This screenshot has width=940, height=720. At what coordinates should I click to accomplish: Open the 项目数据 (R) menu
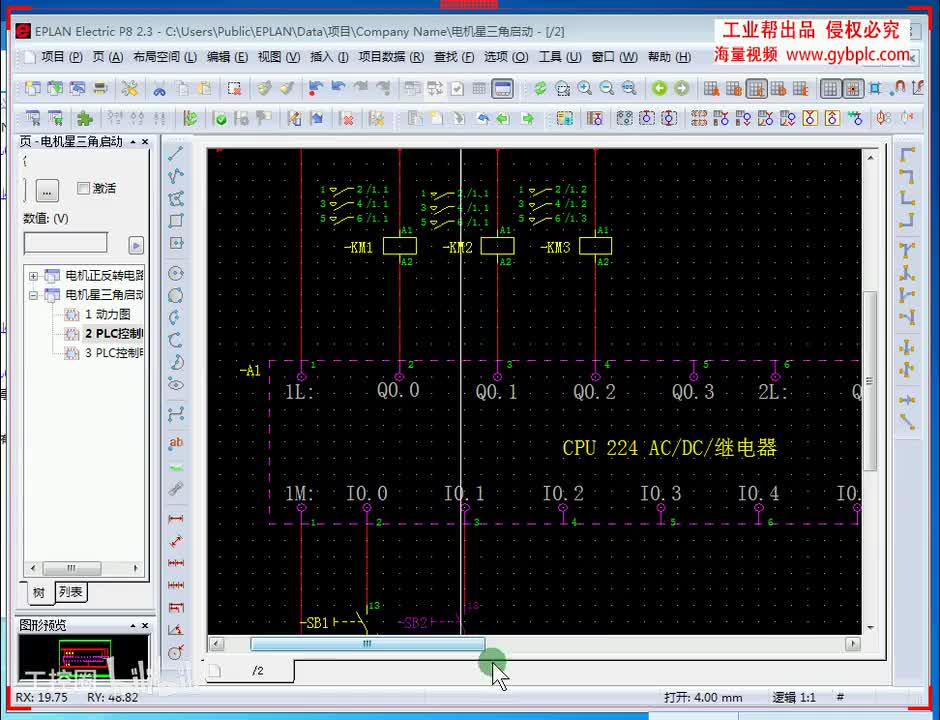391,57
